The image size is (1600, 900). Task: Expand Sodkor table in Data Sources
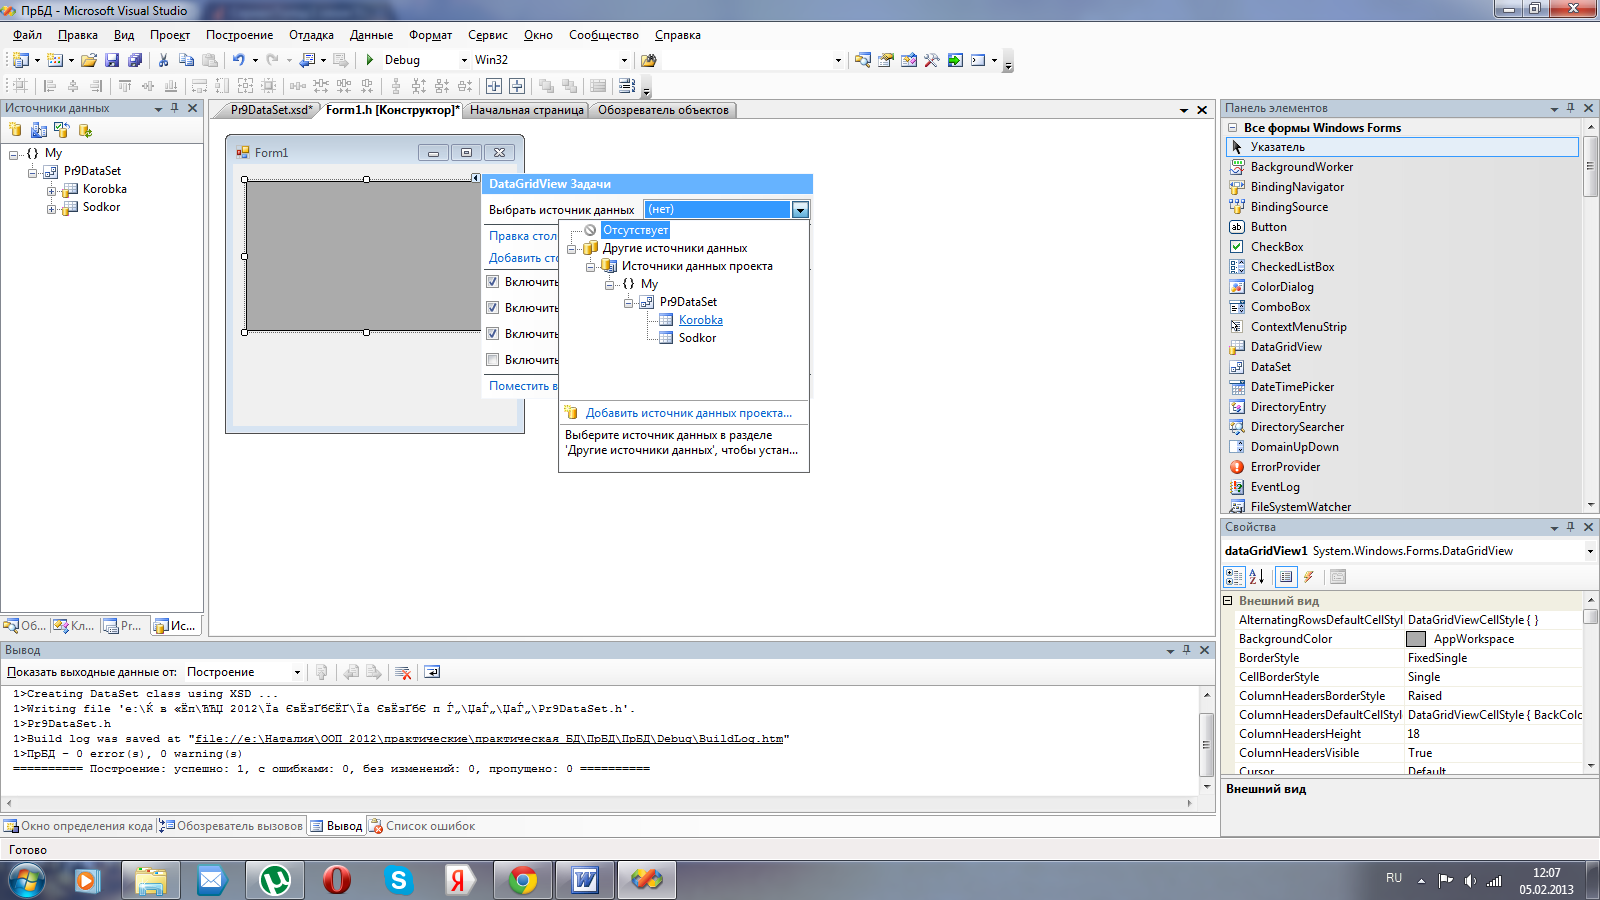point(52,208)
